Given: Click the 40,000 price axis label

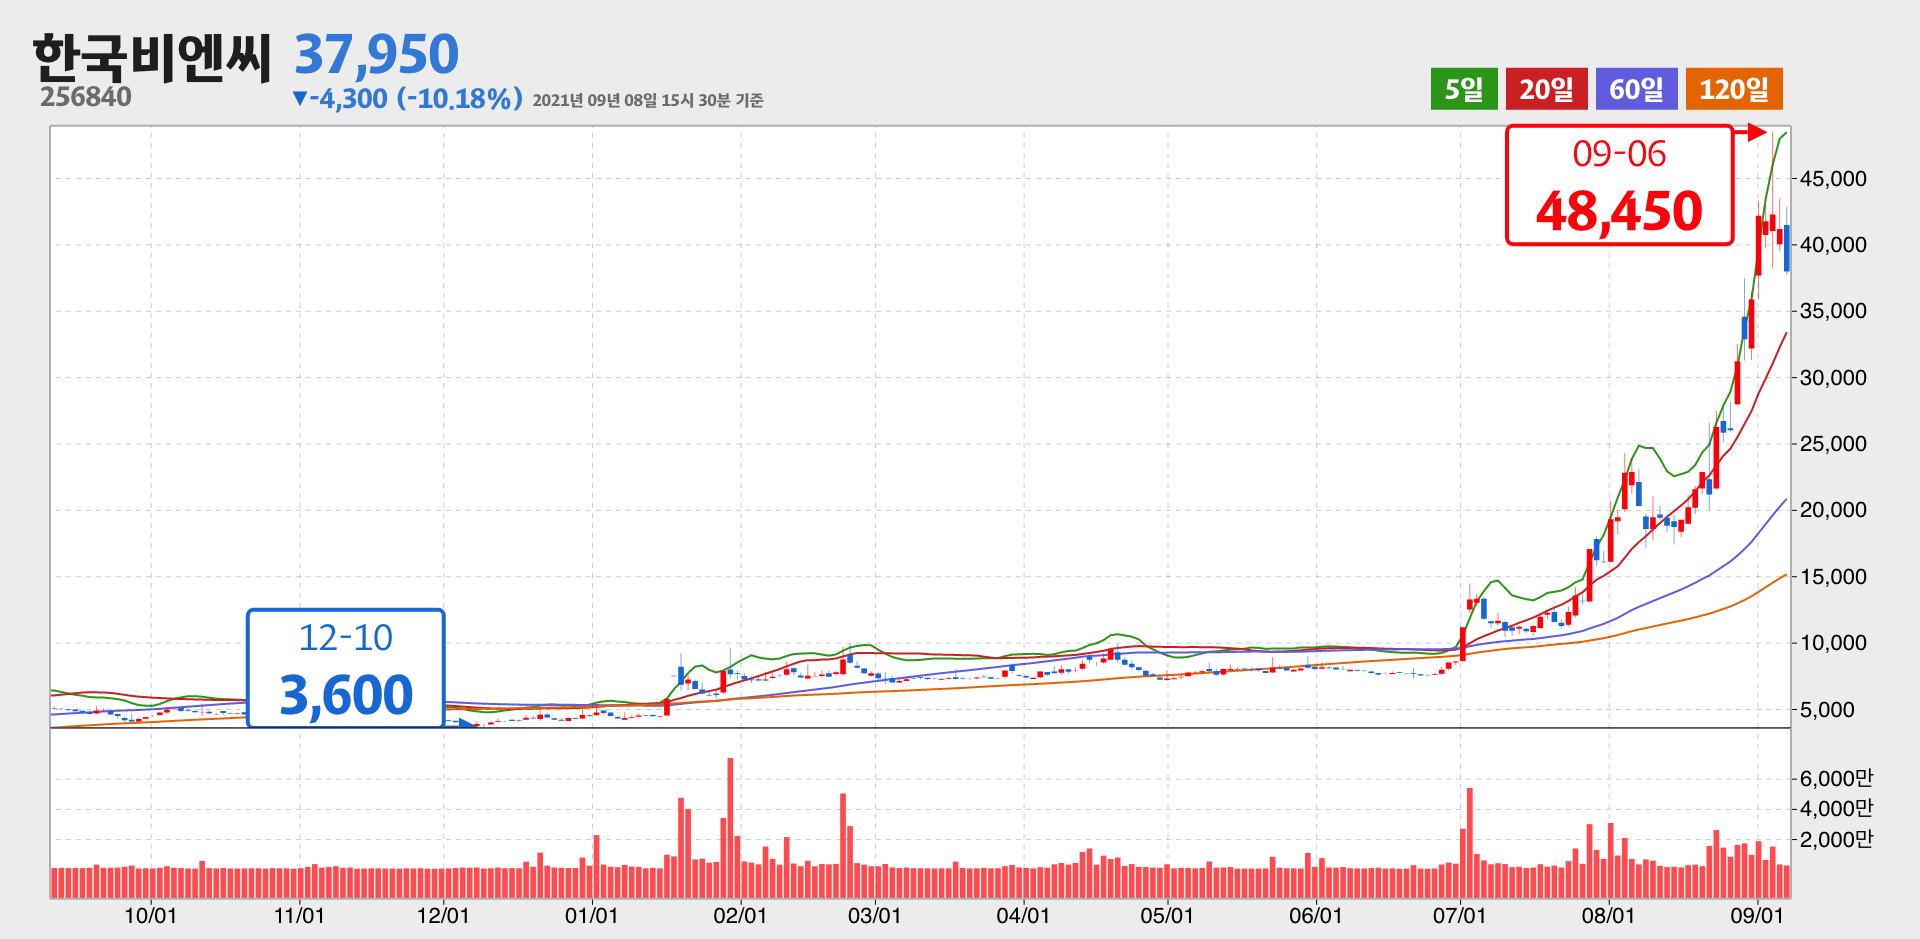Looking at the screenshot, I should [x=1833, y=245].
